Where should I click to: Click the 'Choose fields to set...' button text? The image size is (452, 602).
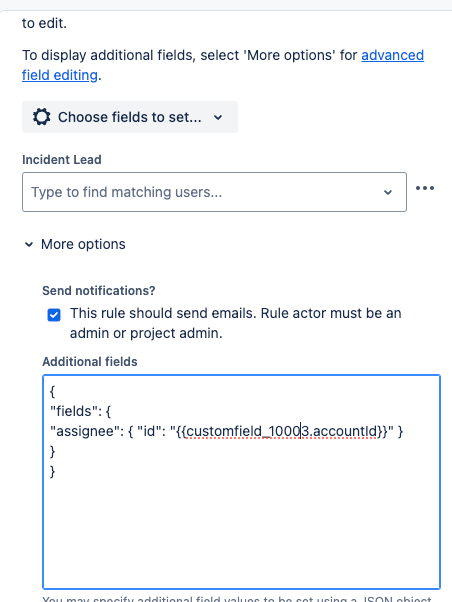[x=129, y=117]
